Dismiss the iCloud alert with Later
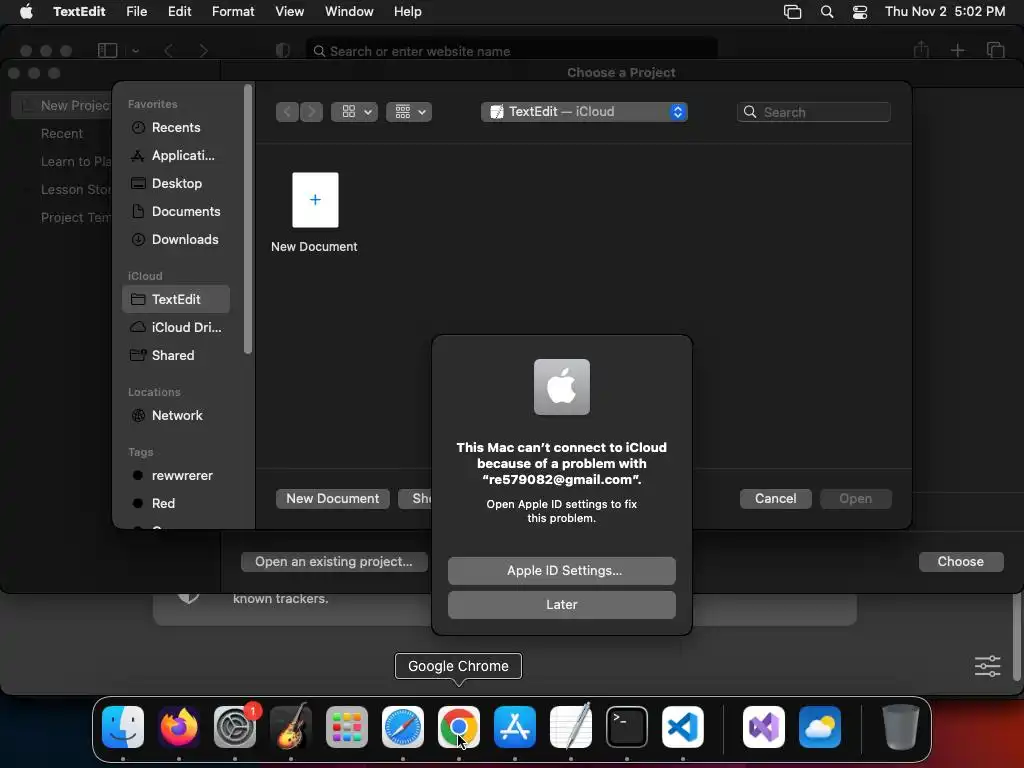This screenshot has width=1024, height=768. tap(562, 605)
